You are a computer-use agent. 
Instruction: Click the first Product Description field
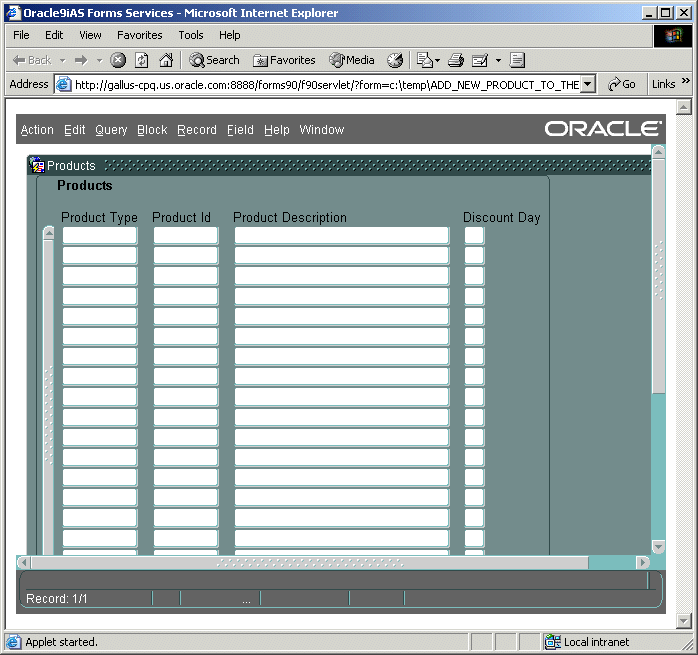tap(341, 236)
